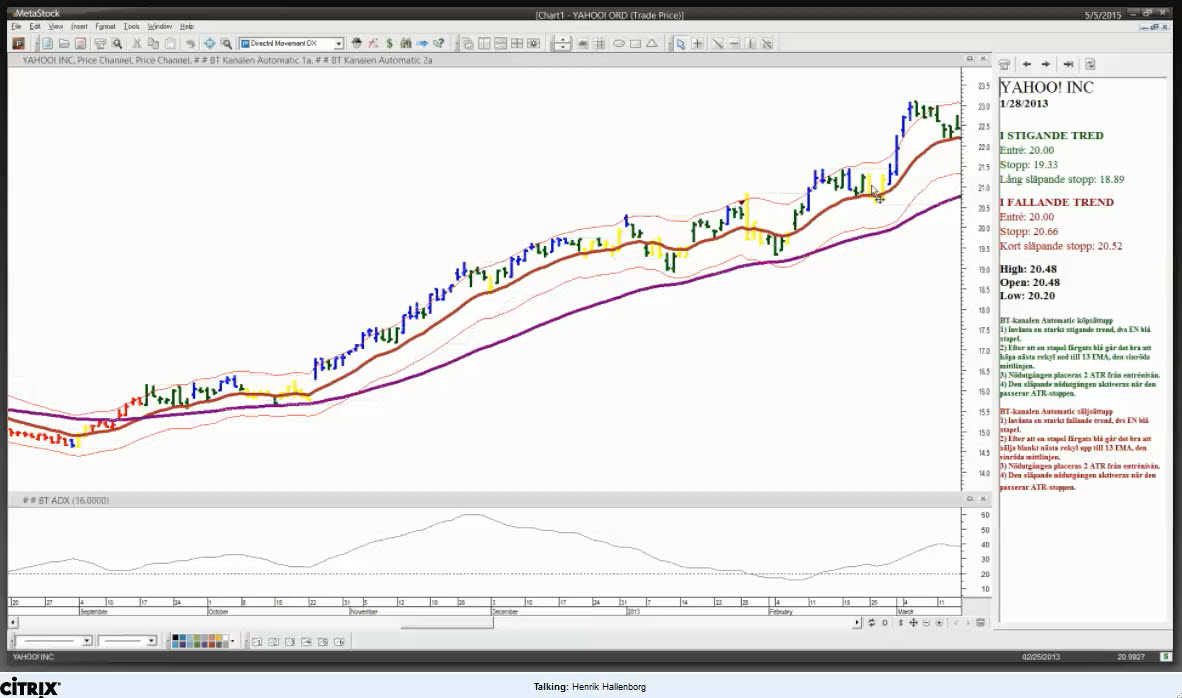Click the horizontal chart scrollbar thumb
This screenshot has width=1182, height=698.
pyautogui.click(x=446, y=623)
